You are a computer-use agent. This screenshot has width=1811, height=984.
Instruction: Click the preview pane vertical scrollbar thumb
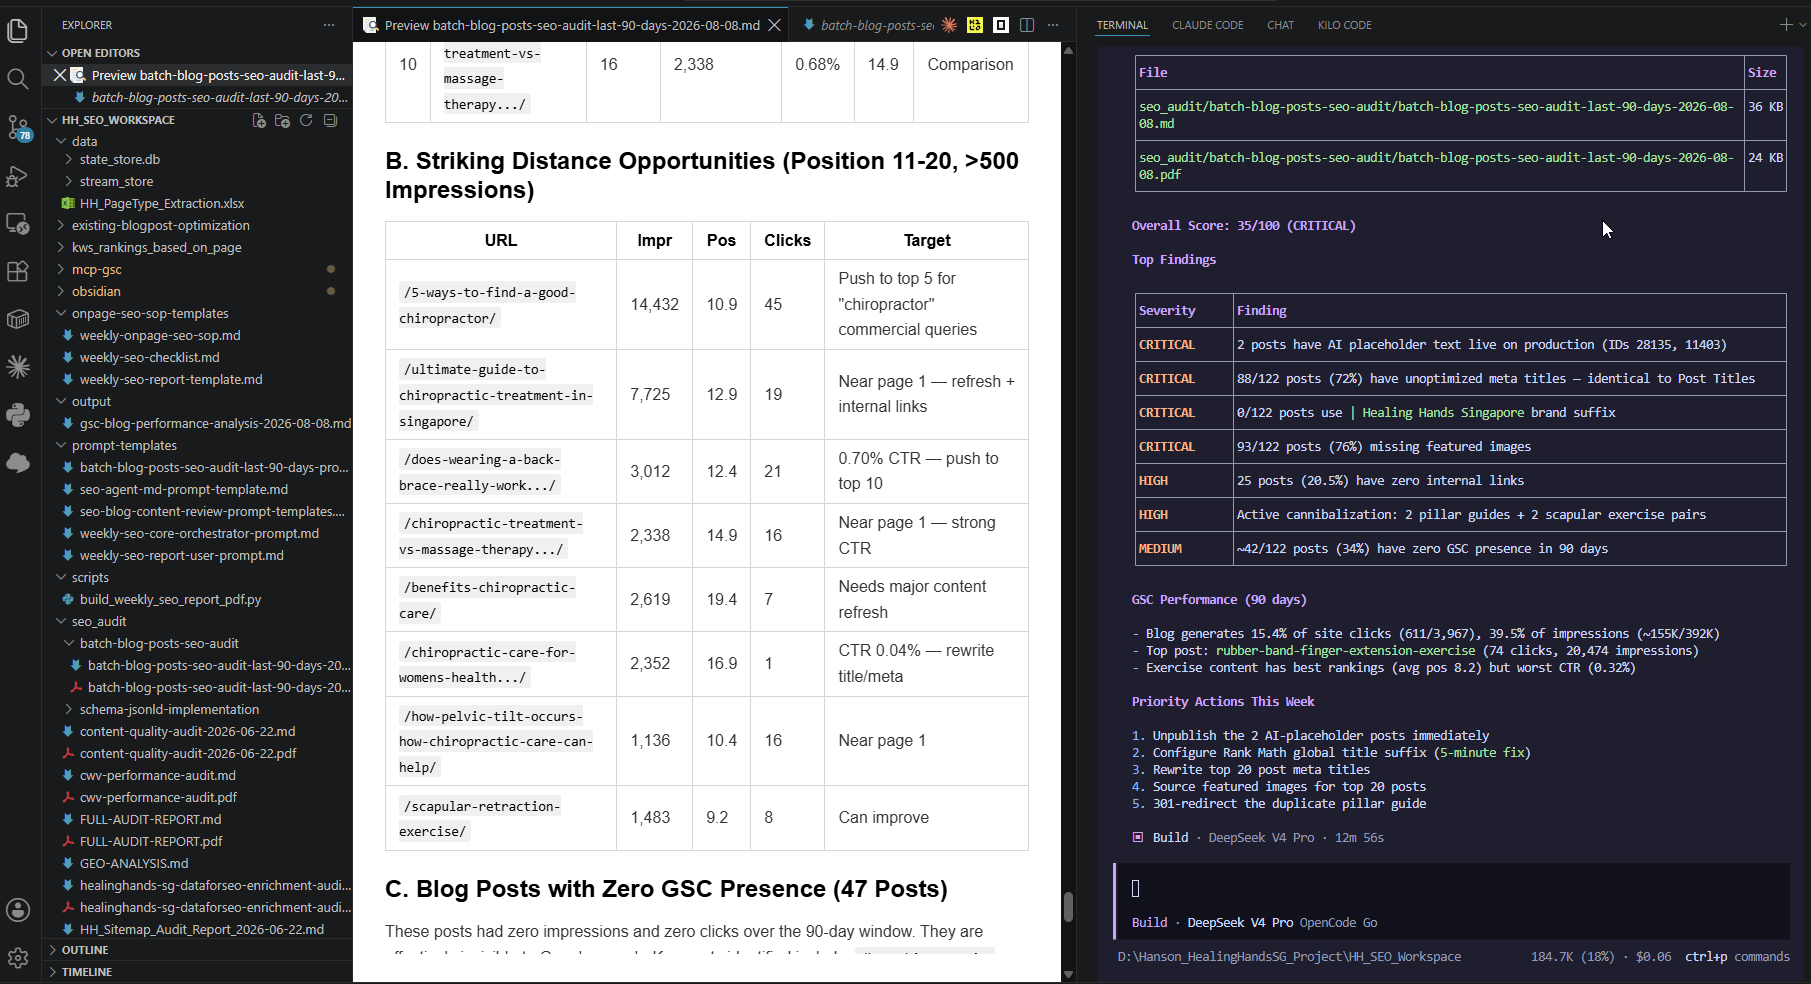coord(1068,907)
